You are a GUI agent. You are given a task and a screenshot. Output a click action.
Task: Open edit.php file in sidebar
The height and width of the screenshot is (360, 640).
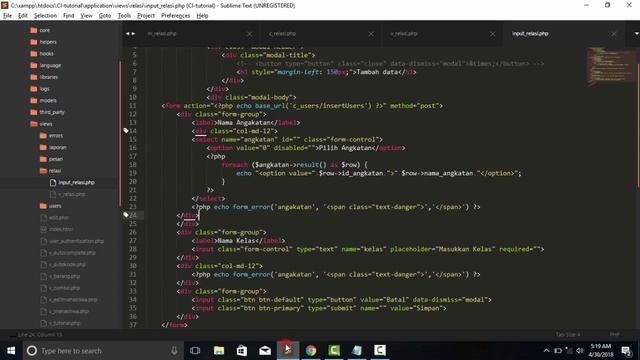click(55, 218)
